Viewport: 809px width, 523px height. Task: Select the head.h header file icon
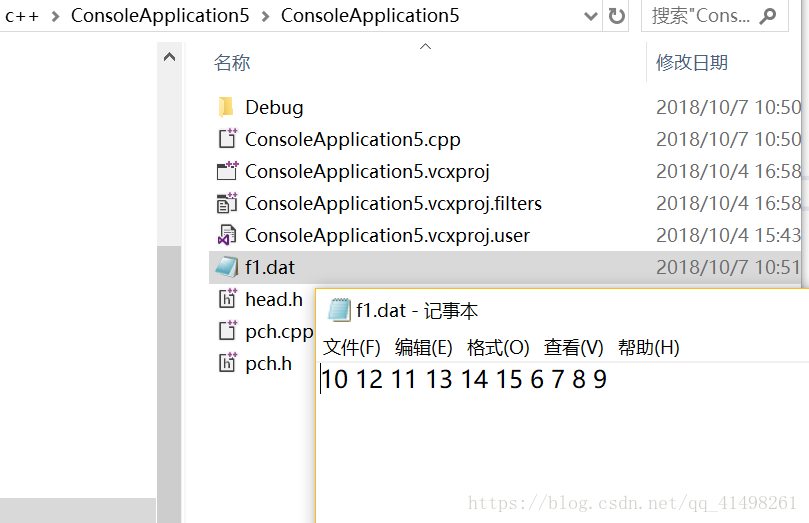click(228, 299)
